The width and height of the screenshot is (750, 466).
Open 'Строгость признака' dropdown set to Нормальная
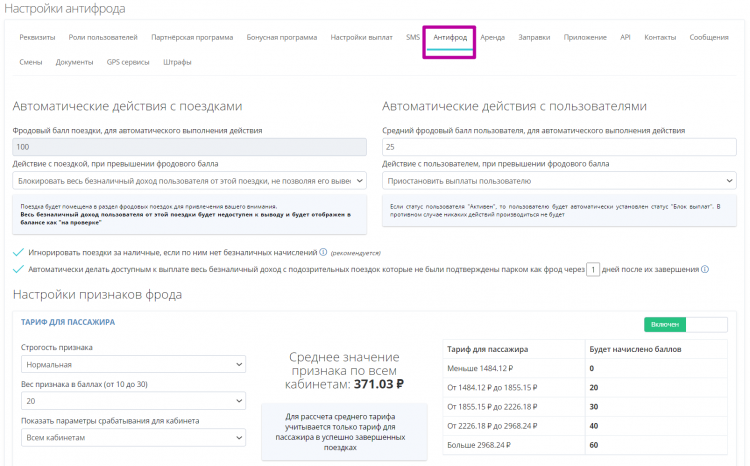pyautogui.click(x=128, y=365)
